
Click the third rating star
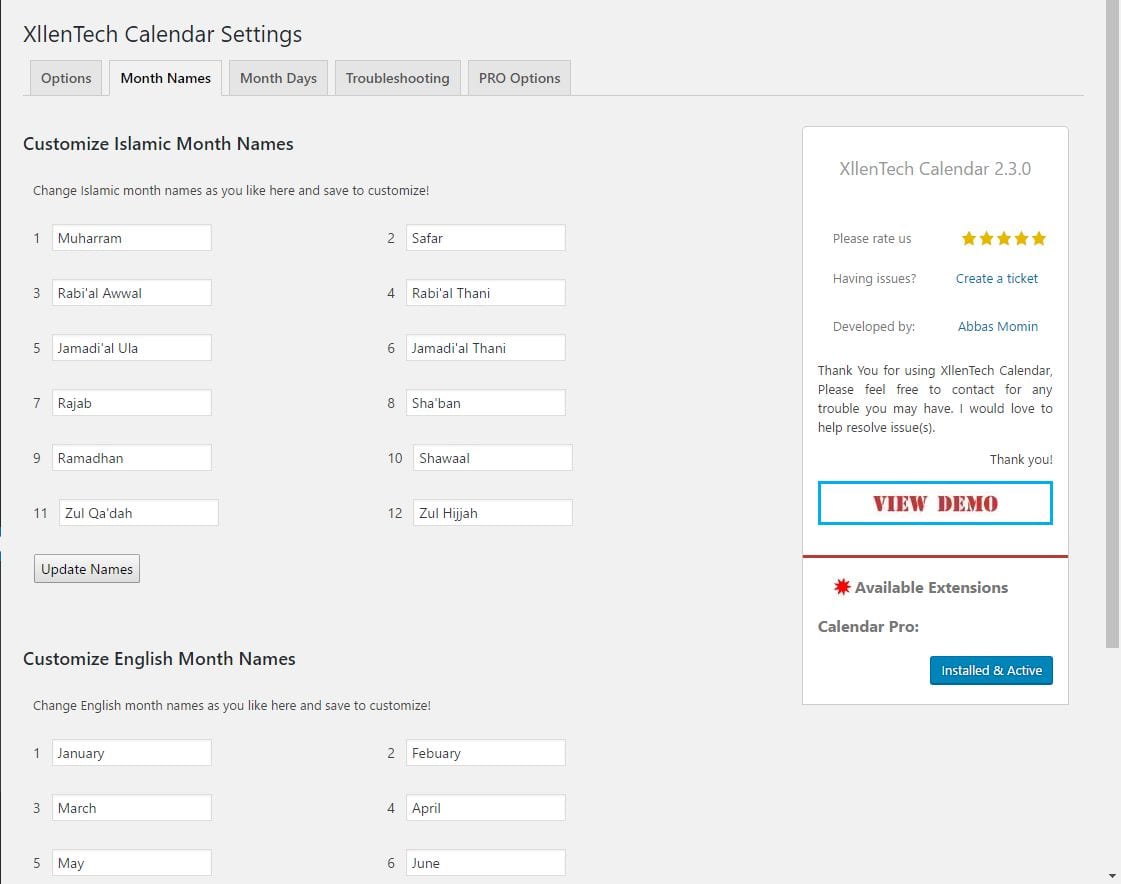click(1004, 238)
